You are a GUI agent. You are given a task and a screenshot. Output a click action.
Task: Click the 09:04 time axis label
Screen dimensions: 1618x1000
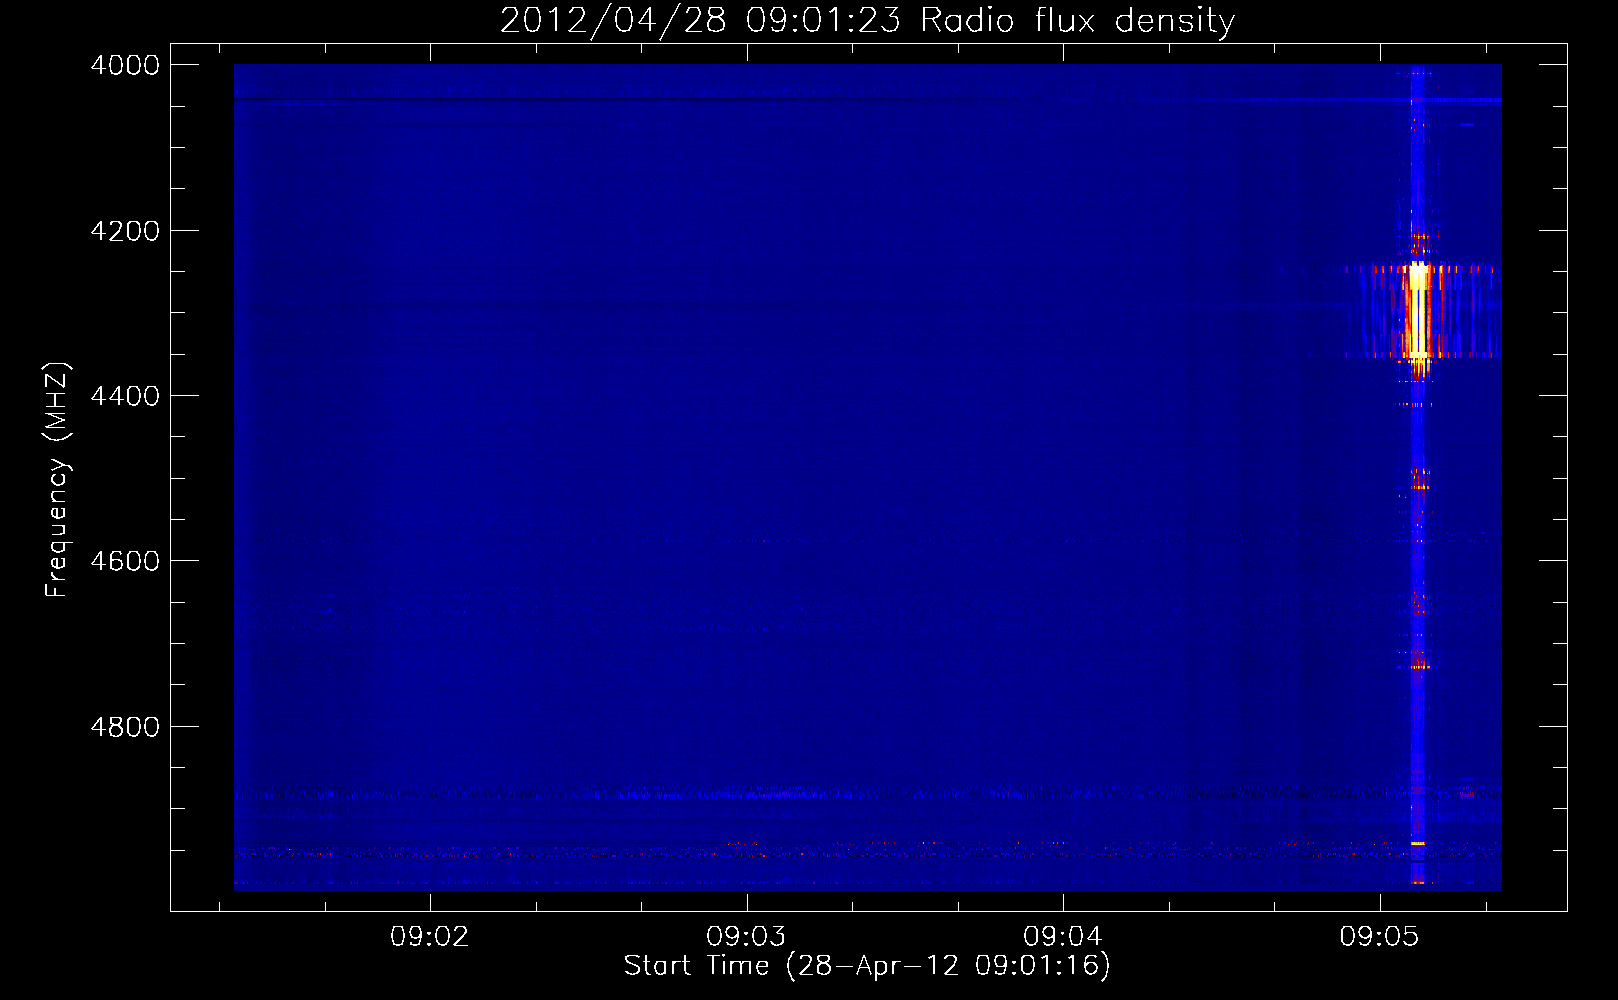(x=1063, y=936)
